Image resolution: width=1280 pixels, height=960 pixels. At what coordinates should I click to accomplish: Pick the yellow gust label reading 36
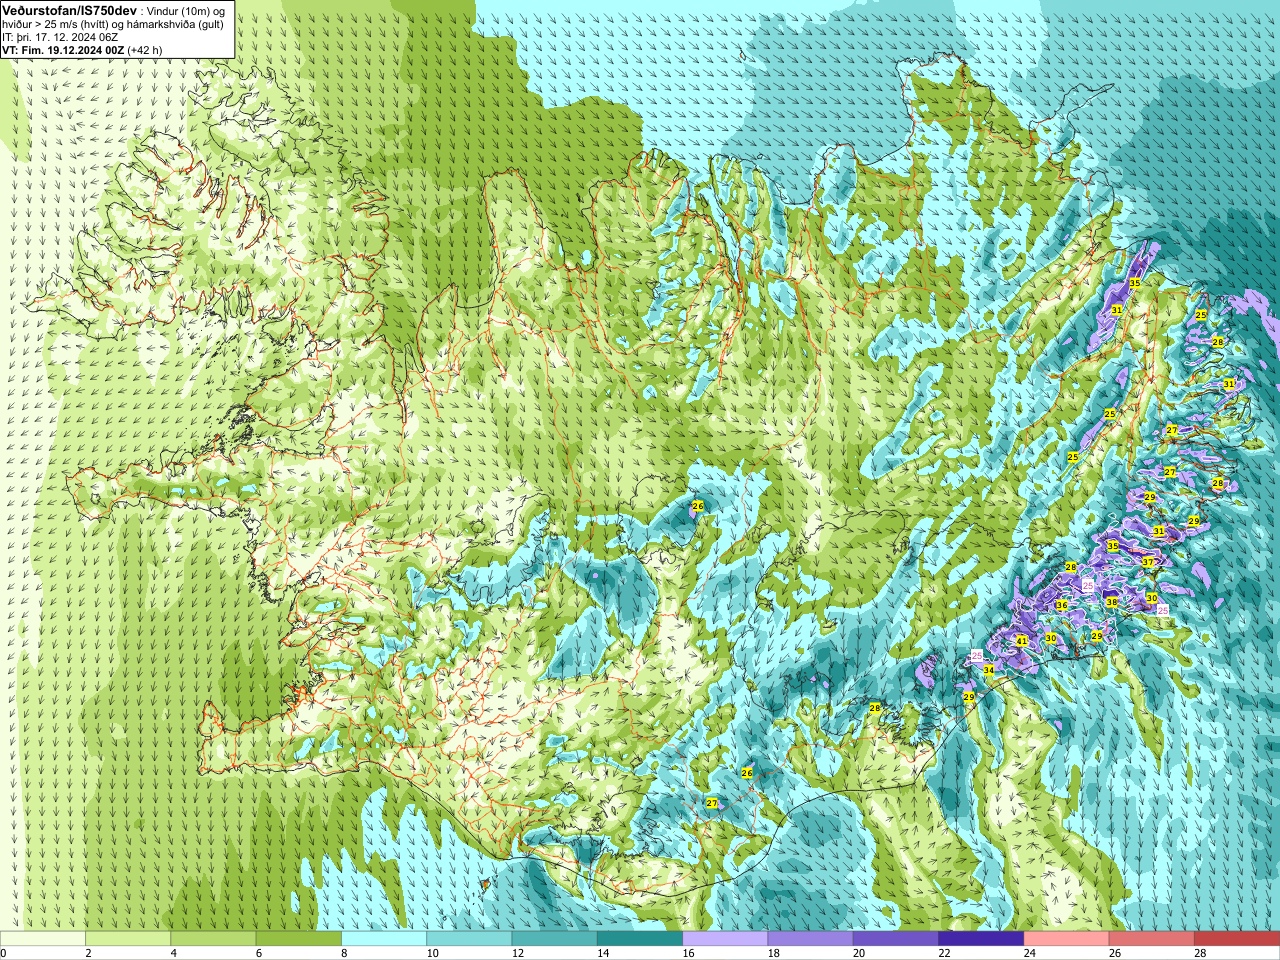[x=1062, y=605]
